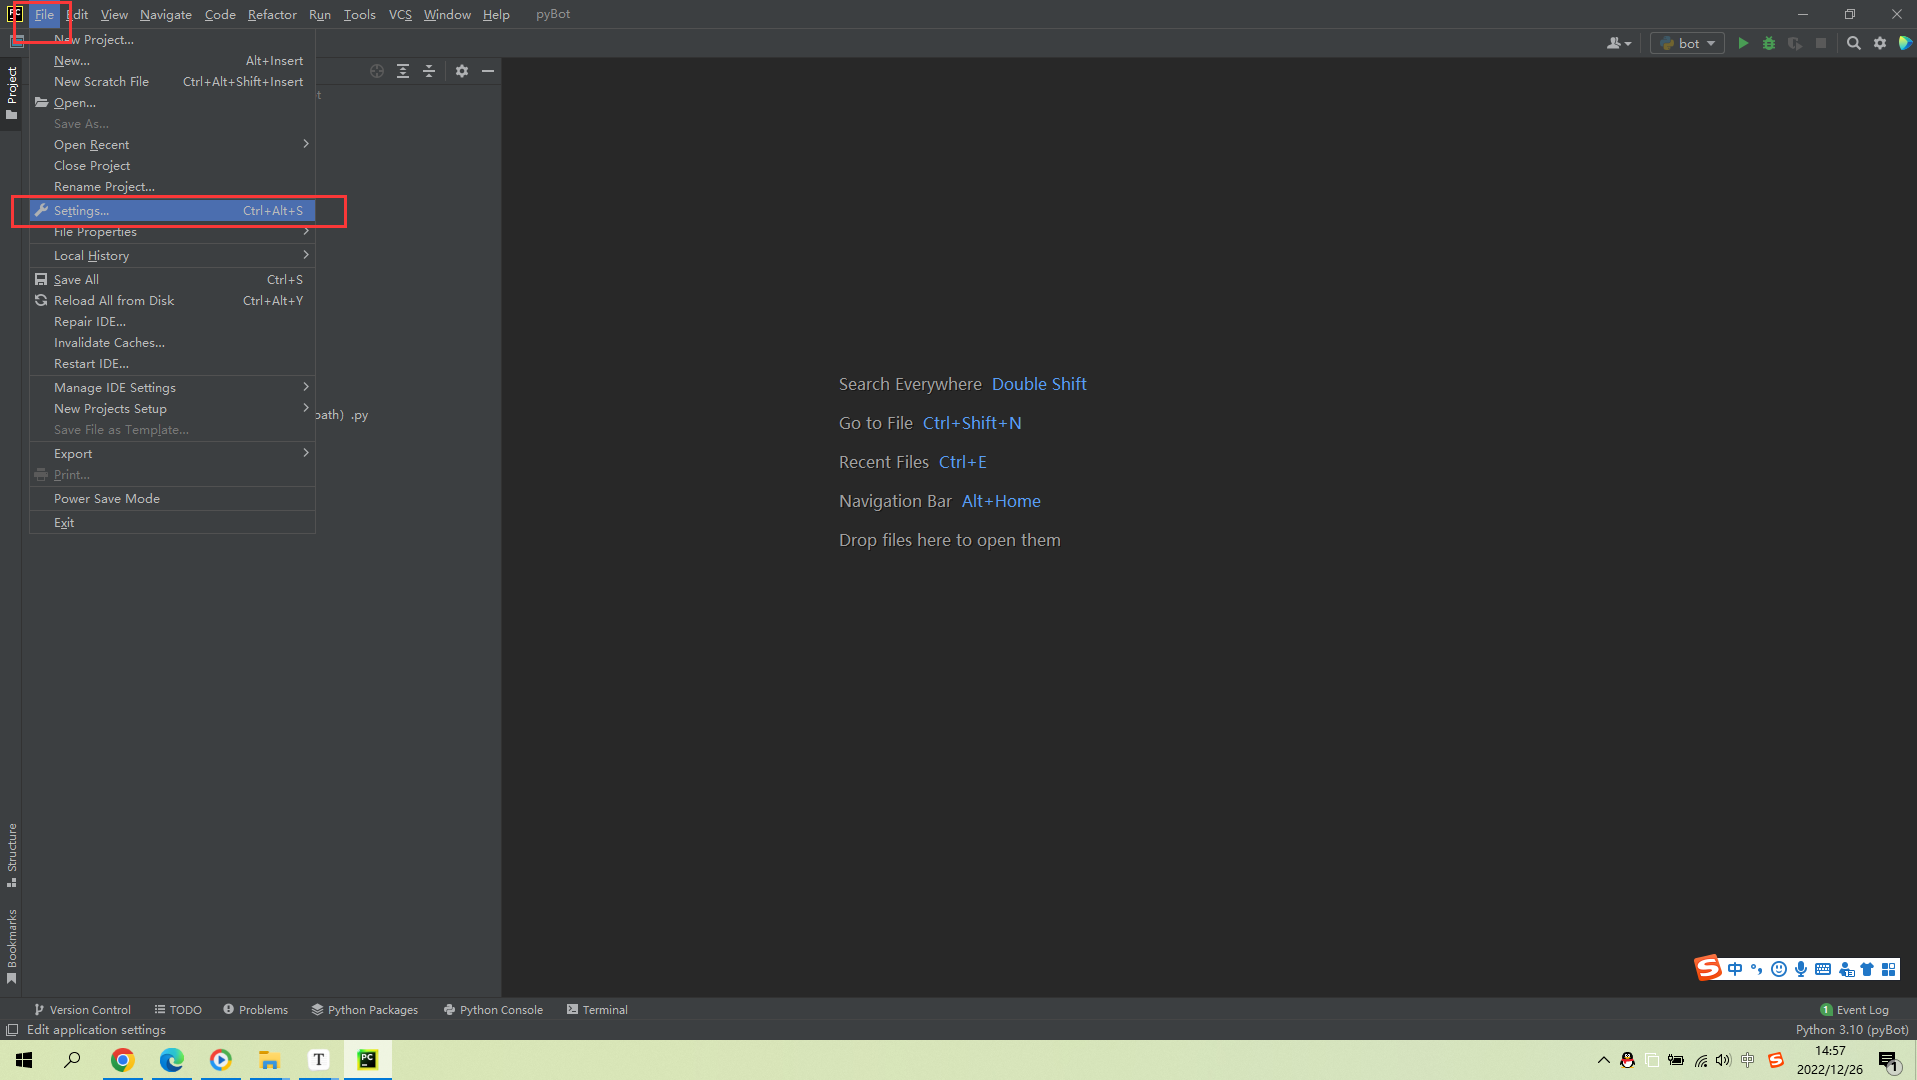Image resolution: width=1917 pixels, height=1080 pixels.
Task: Hide the Project tool window
Action: [x=488, y=71]
